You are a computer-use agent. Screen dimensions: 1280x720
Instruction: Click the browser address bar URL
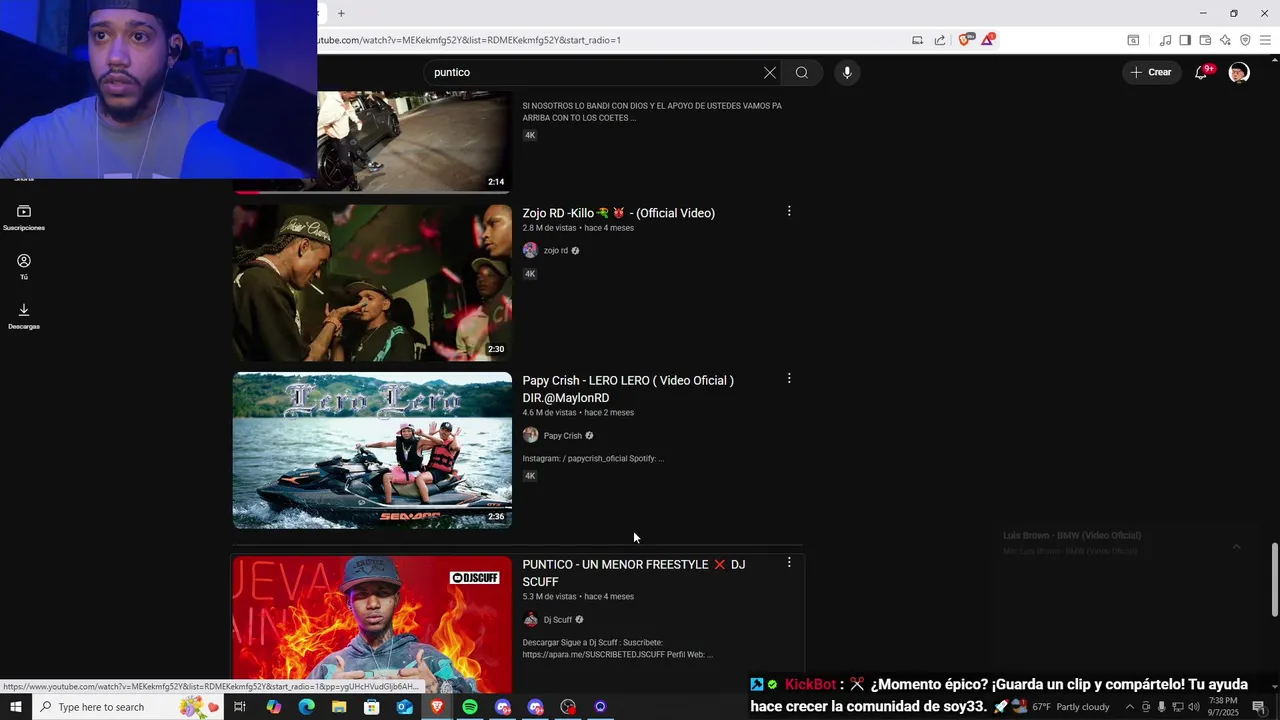point(469,40)
